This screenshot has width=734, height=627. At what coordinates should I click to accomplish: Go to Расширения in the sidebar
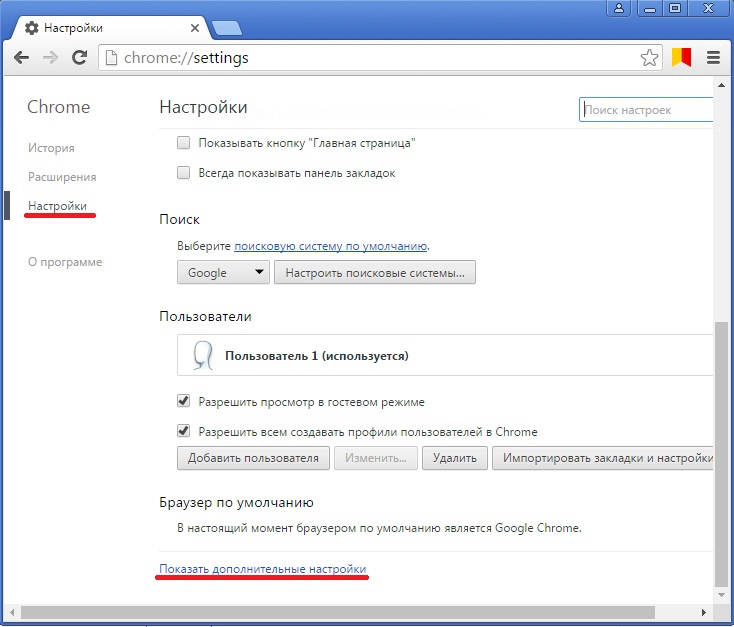click(x=62, y=177)
